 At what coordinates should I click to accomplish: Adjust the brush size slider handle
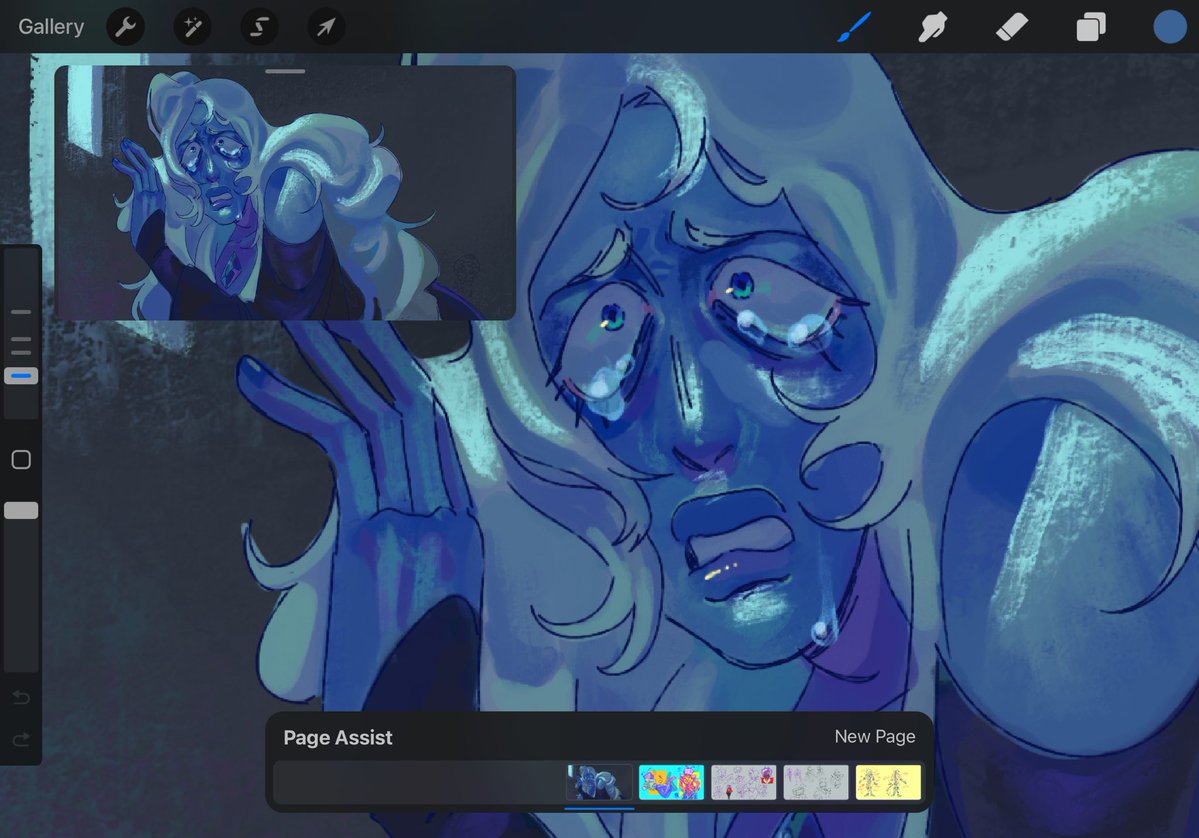pyautogui.click(x=21, y=375)
